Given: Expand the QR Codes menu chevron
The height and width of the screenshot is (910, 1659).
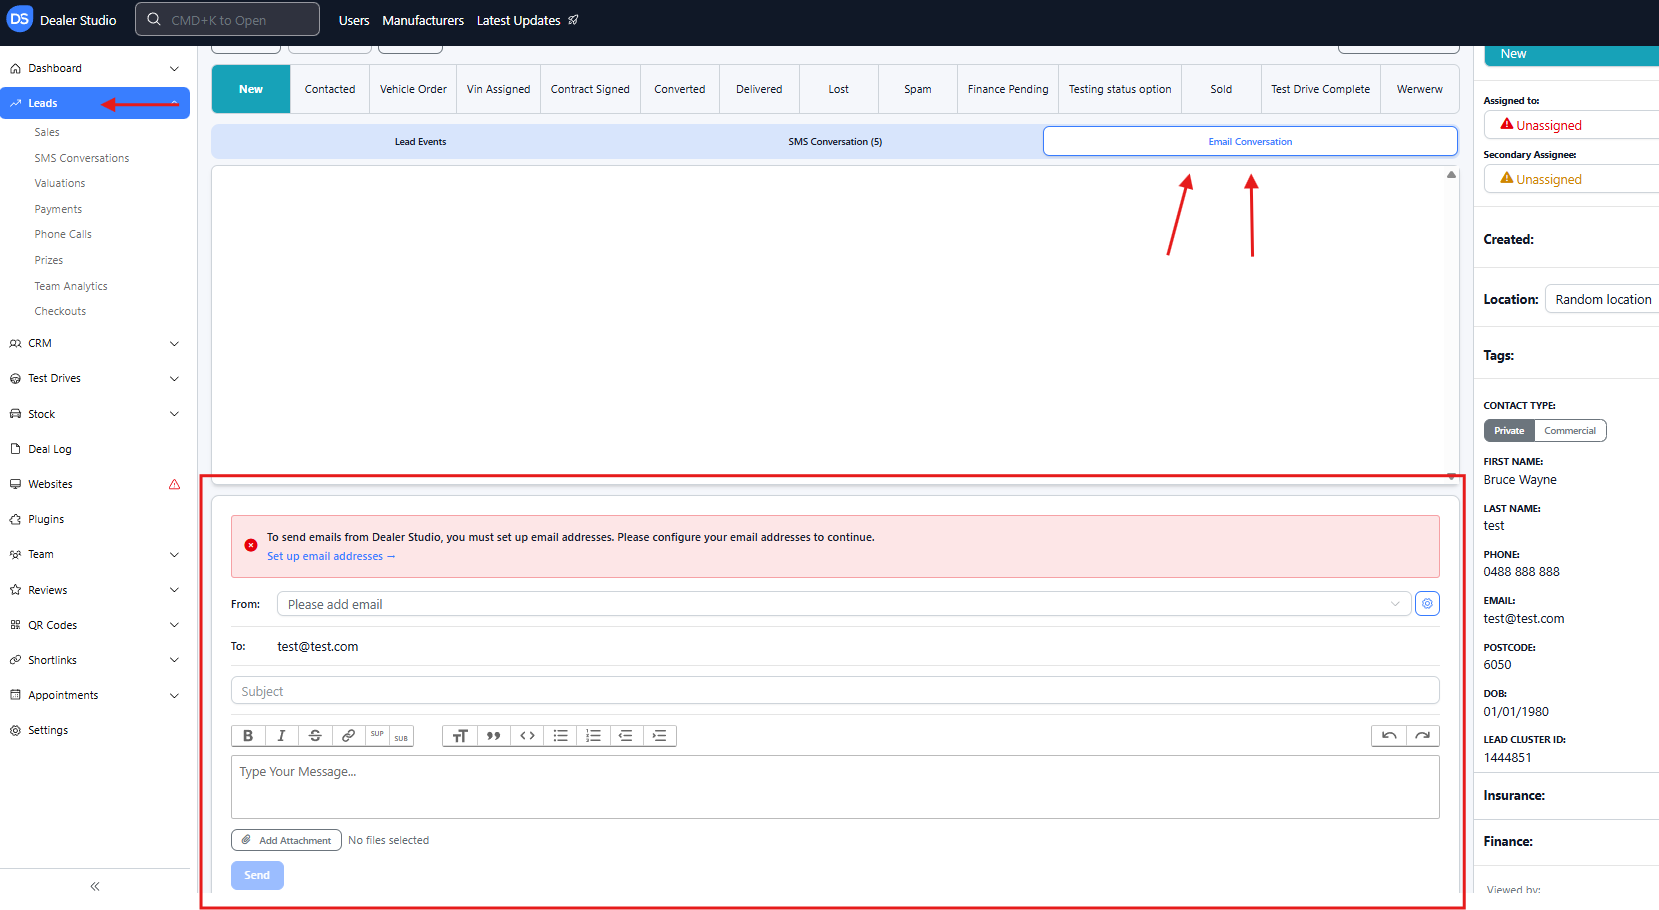Looking at the screenshot, I should click(175, 625).
